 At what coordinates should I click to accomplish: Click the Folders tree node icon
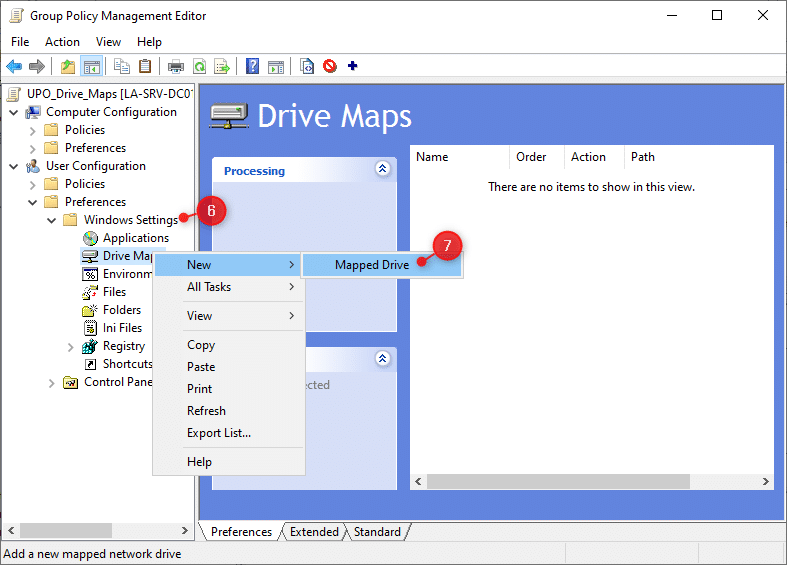point(90,310)
